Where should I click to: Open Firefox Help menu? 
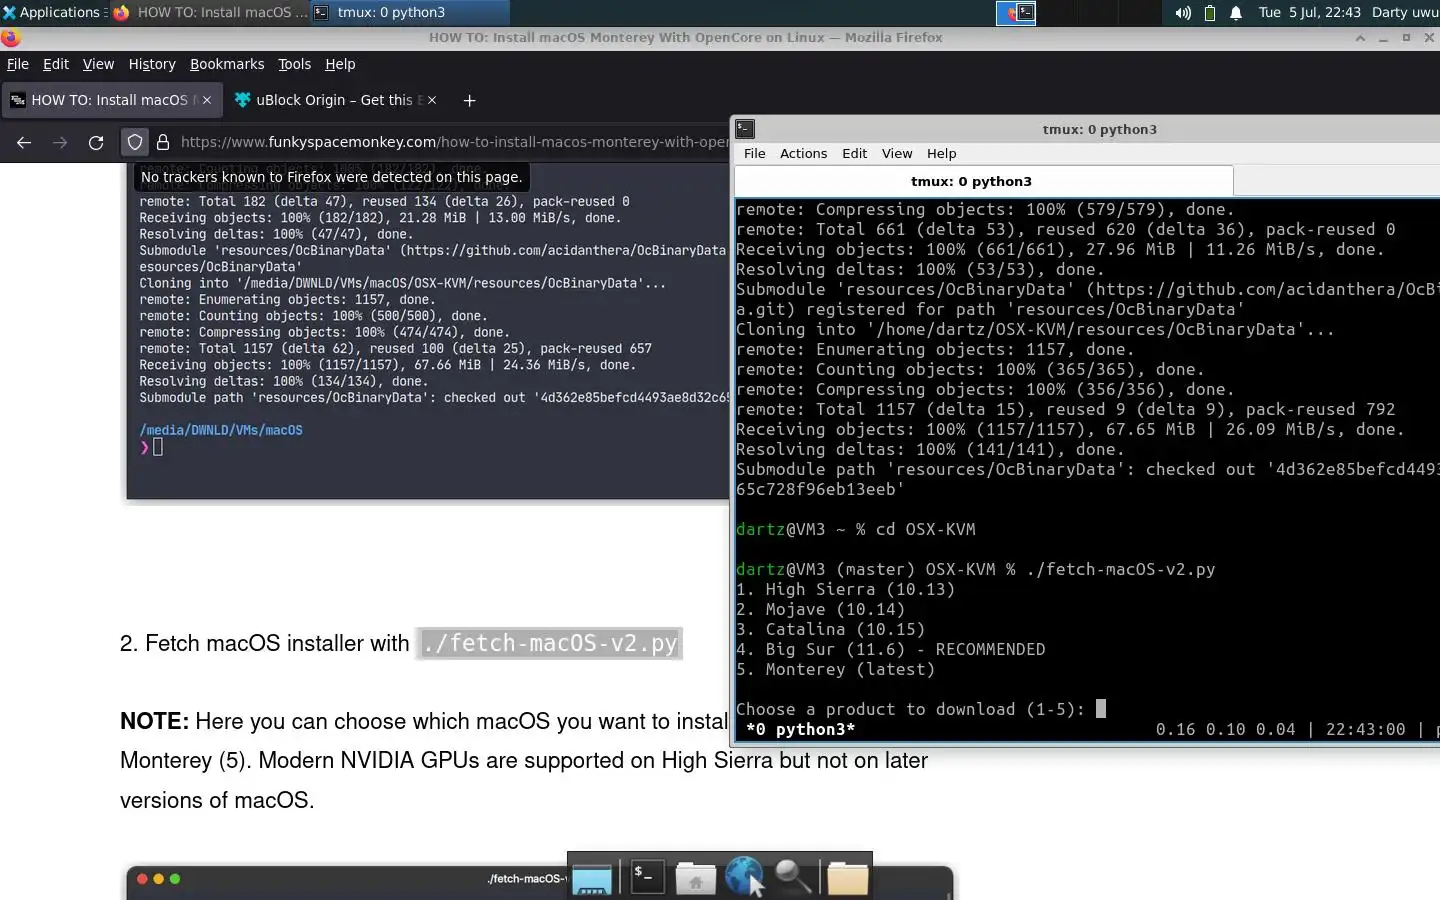[340, 64]
